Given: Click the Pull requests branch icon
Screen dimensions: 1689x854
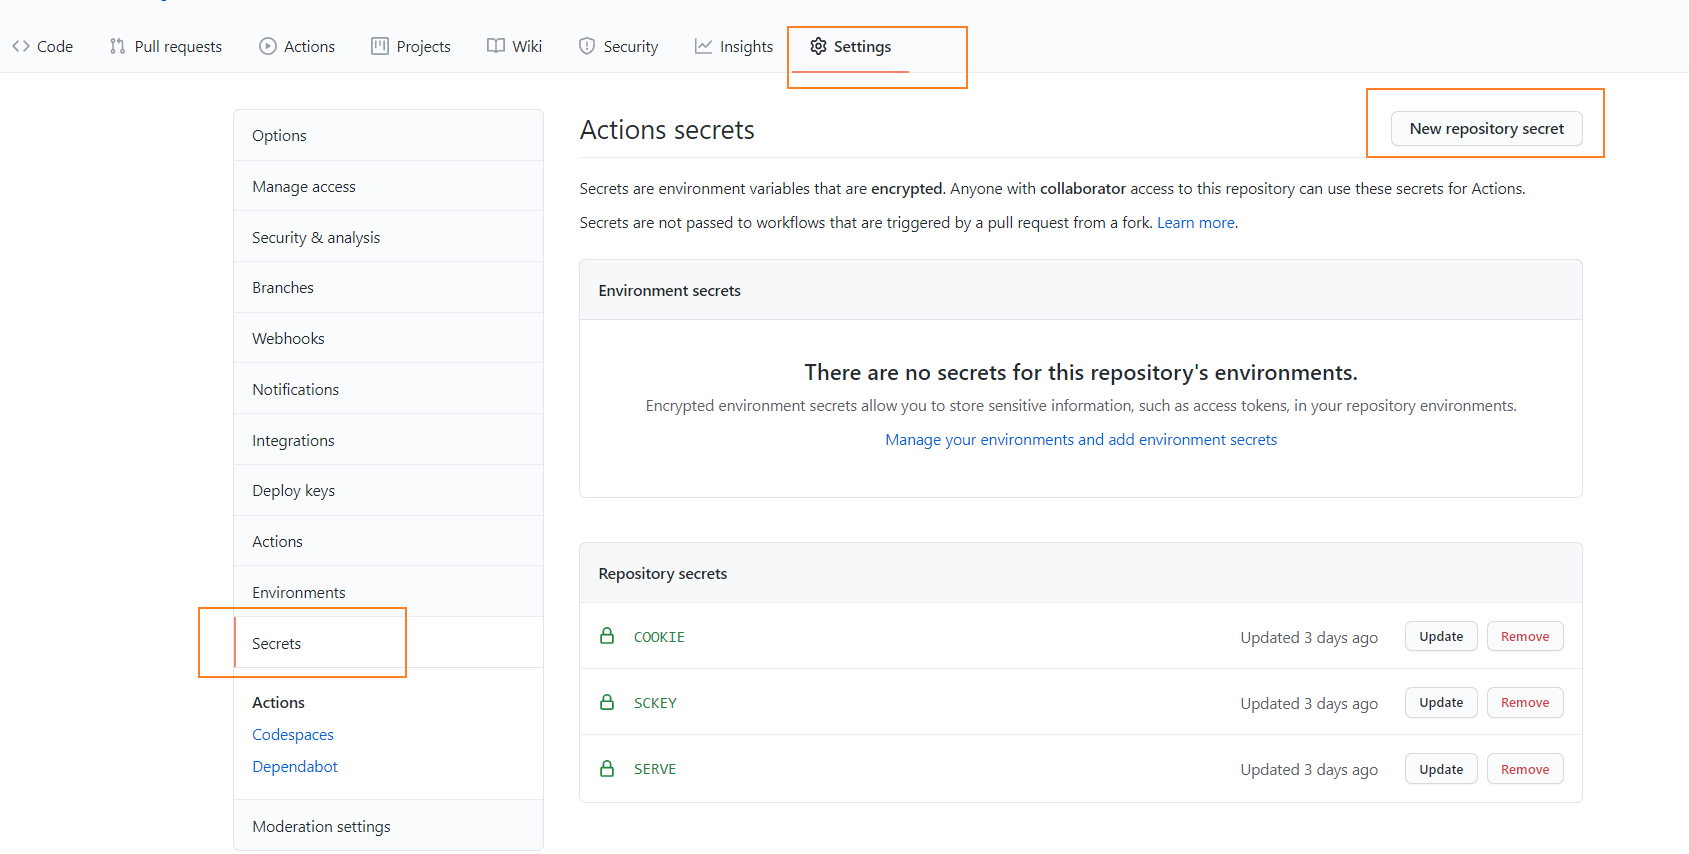Looking at the screenshot, I should click(118, 46).
